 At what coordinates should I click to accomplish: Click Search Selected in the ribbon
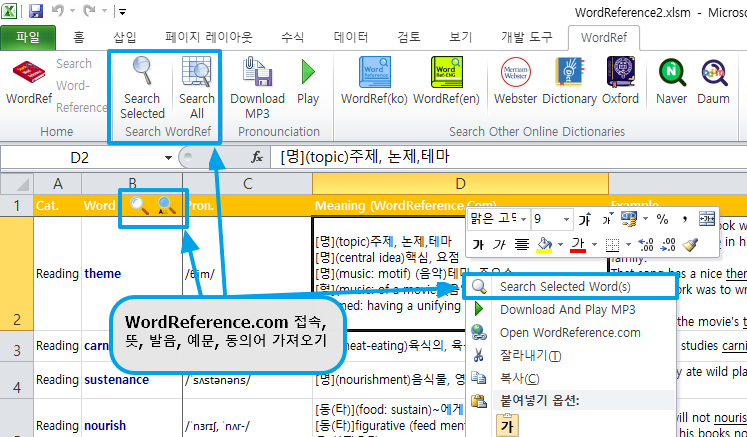(142, 89)
